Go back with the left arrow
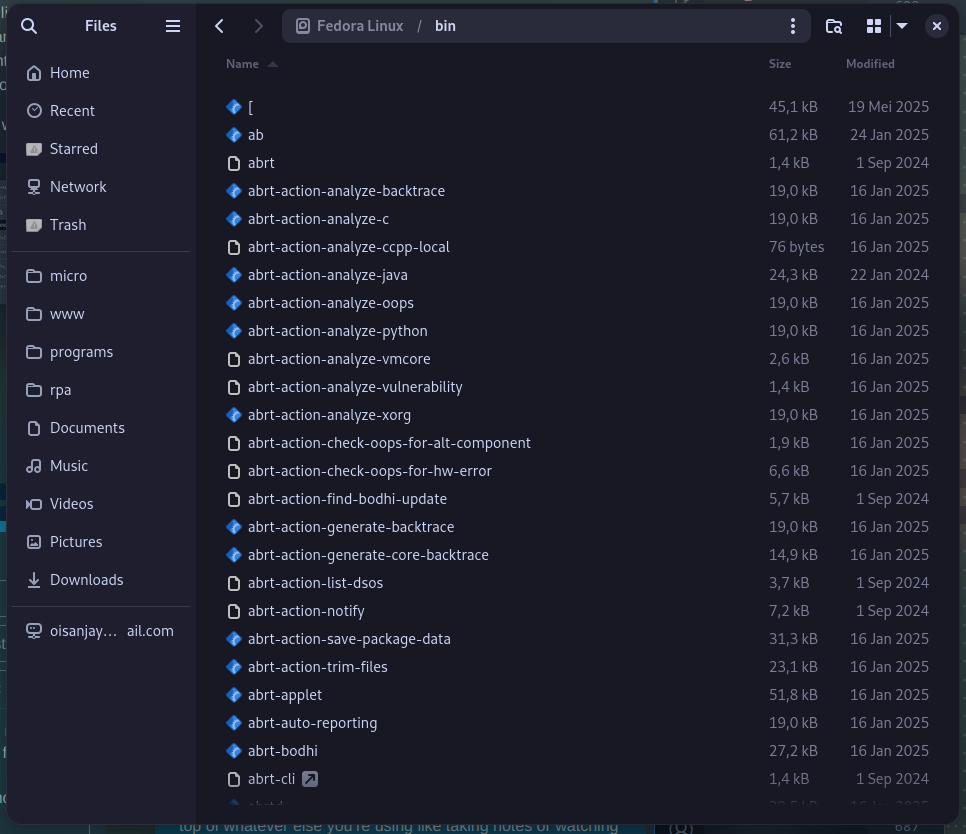The height and width of the screenshot is (834, 966). point(220,26)
